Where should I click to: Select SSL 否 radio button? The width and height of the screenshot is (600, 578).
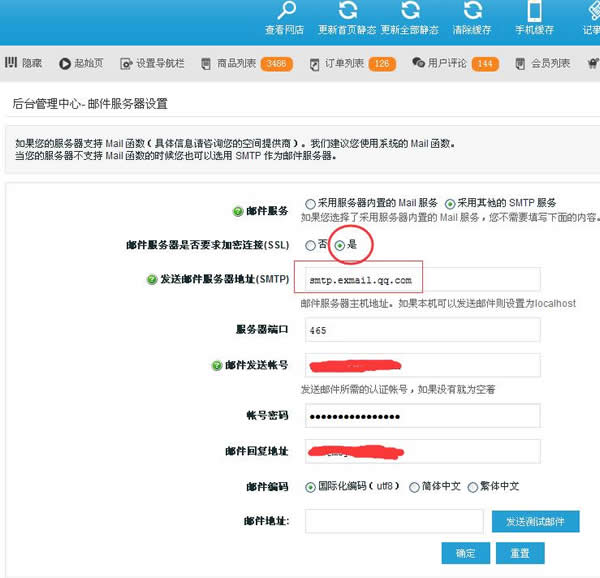(x=310, y=245)
